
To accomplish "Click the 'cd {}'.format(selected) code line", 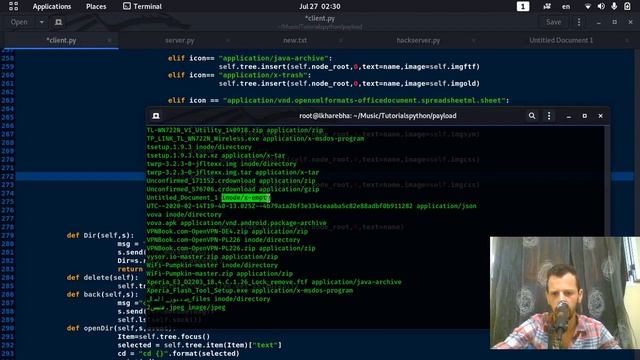I will tap(178, 353).
